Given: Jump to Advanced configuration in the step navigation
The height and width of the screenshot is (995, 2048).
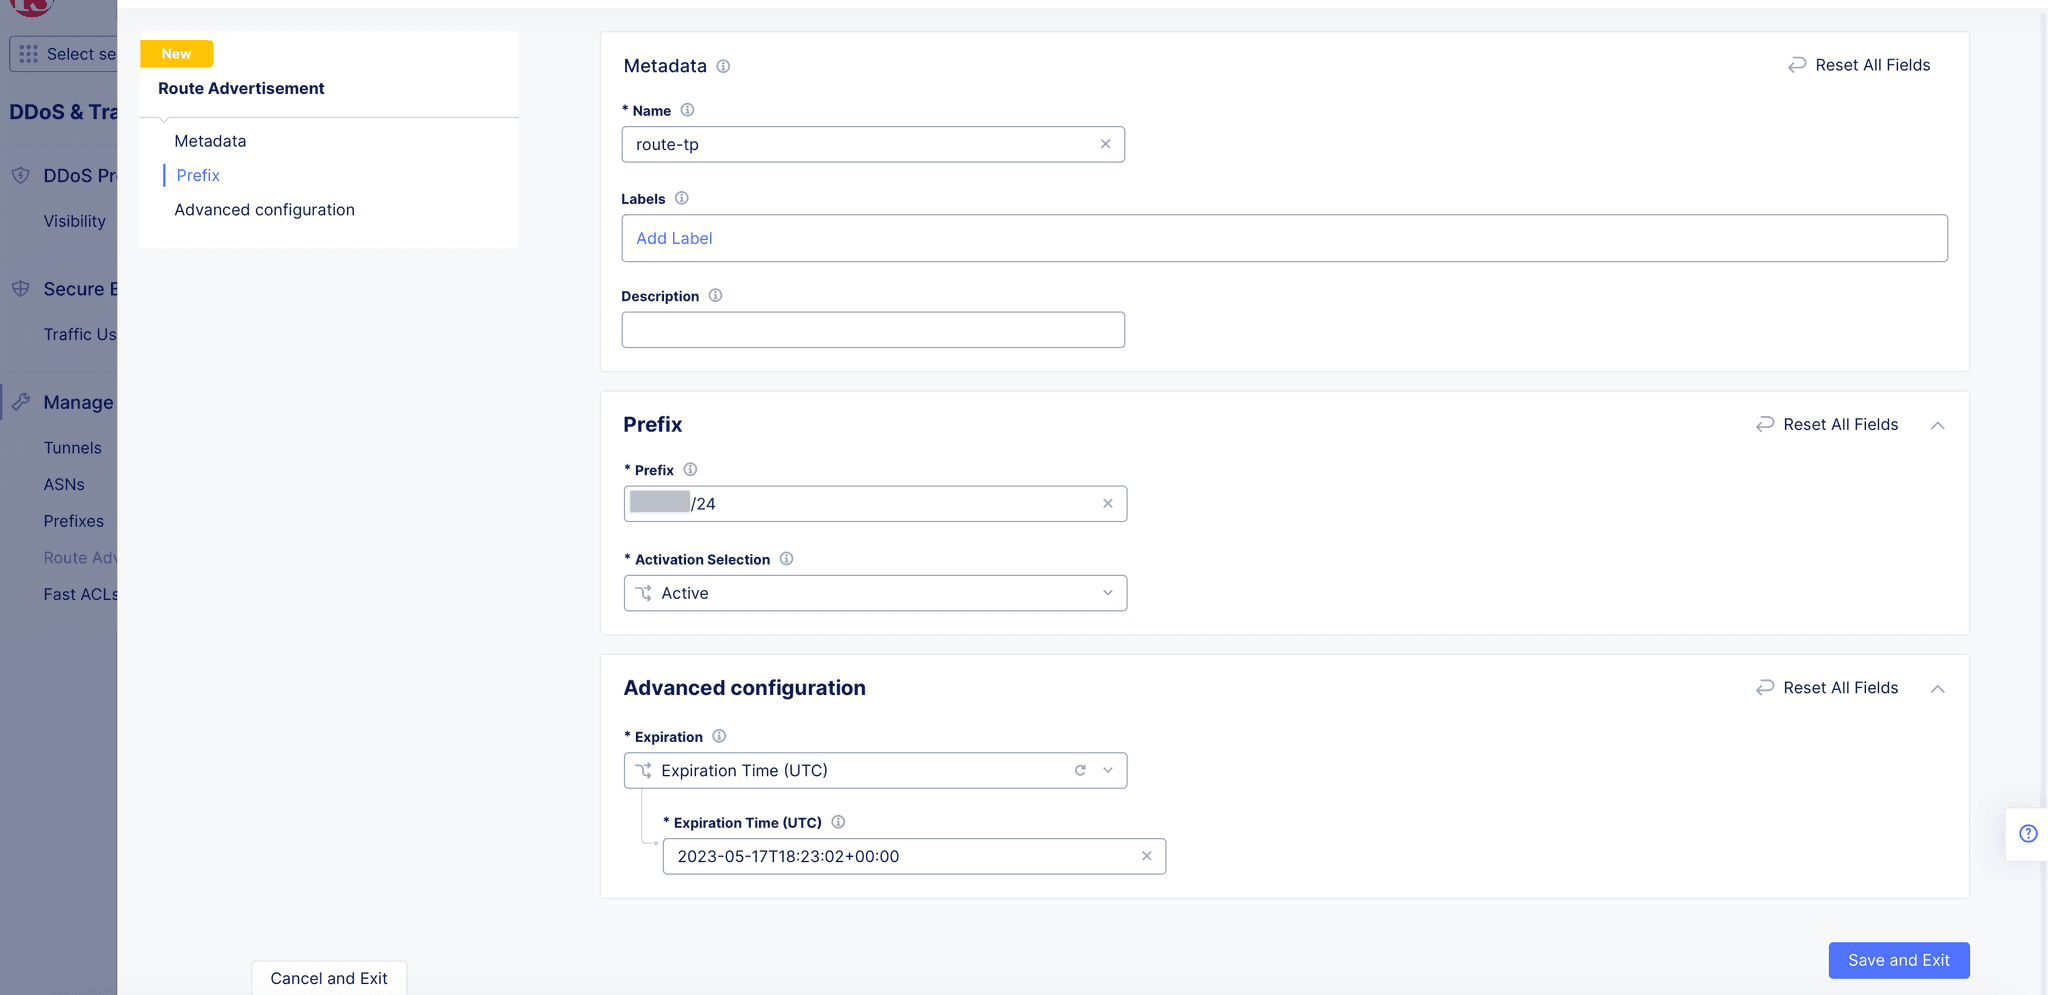Looking at the screenshot, I should point(264,209).
